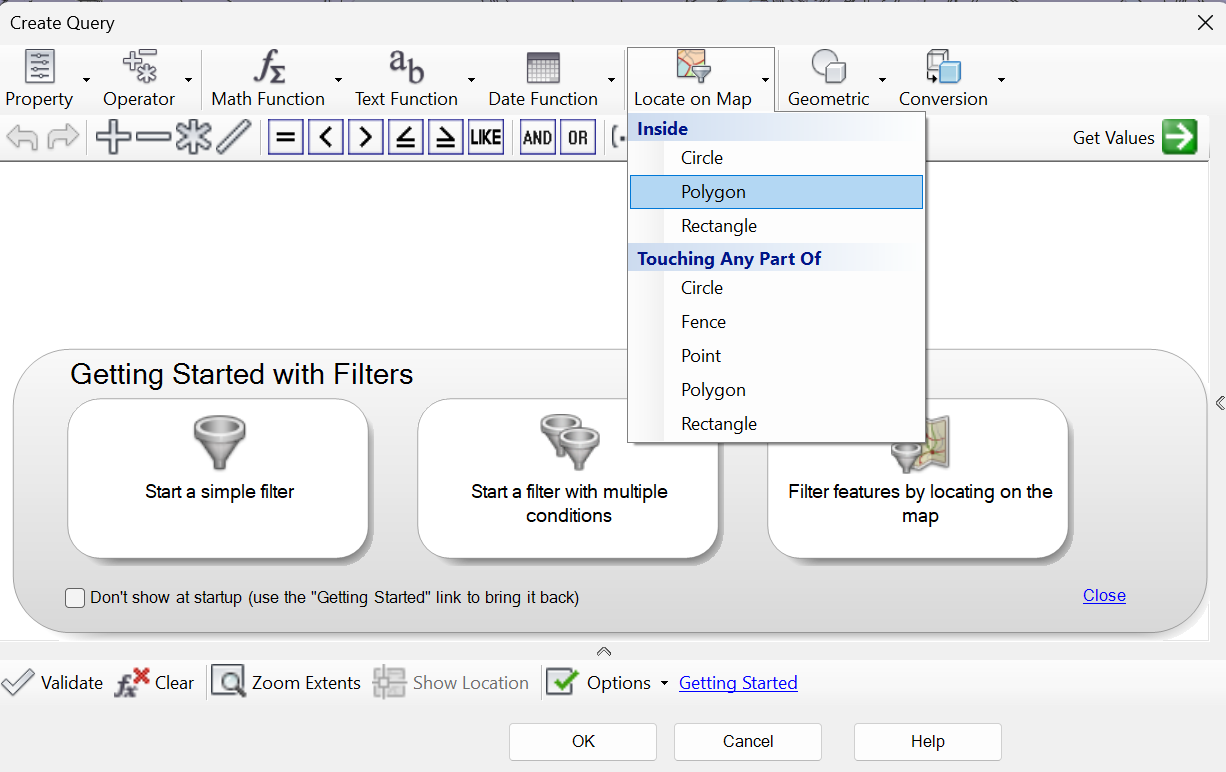Insert the less-than-or-equal operator
This screenshot has height=772, width=1226.
pyautogui.click(x=406, y=137)
